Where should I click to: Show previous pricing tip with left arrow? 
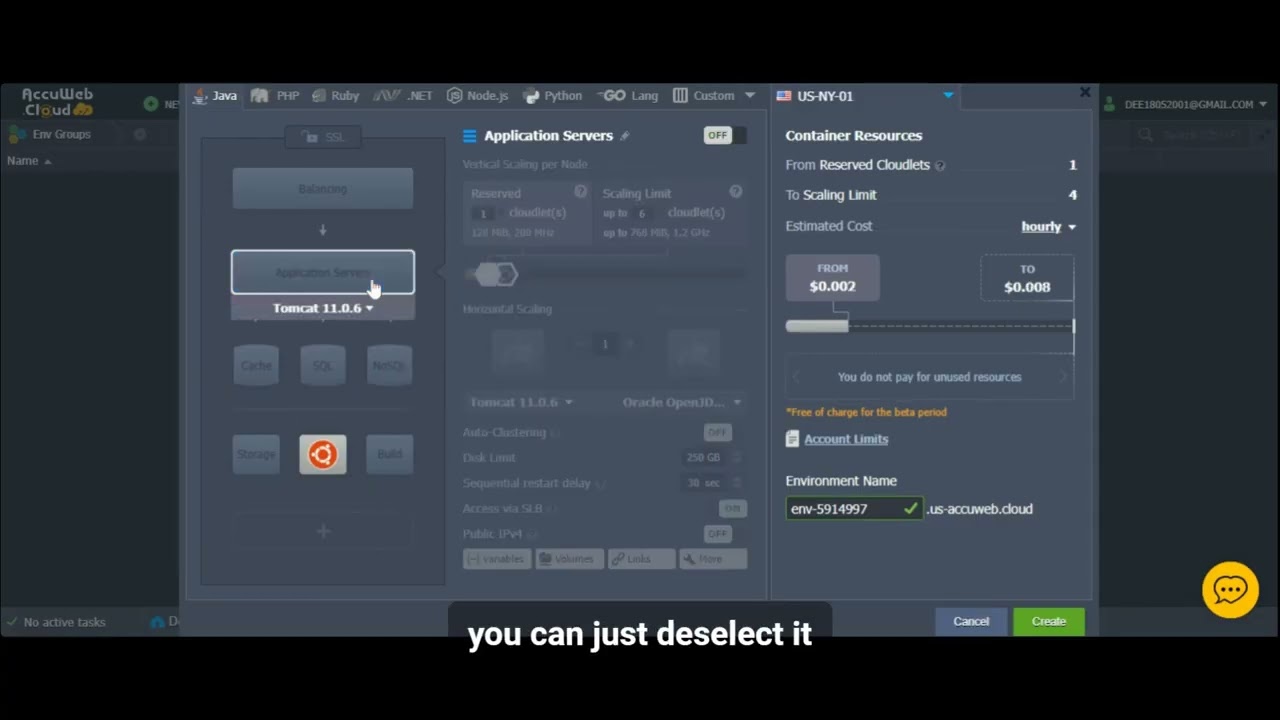(796, 377)
